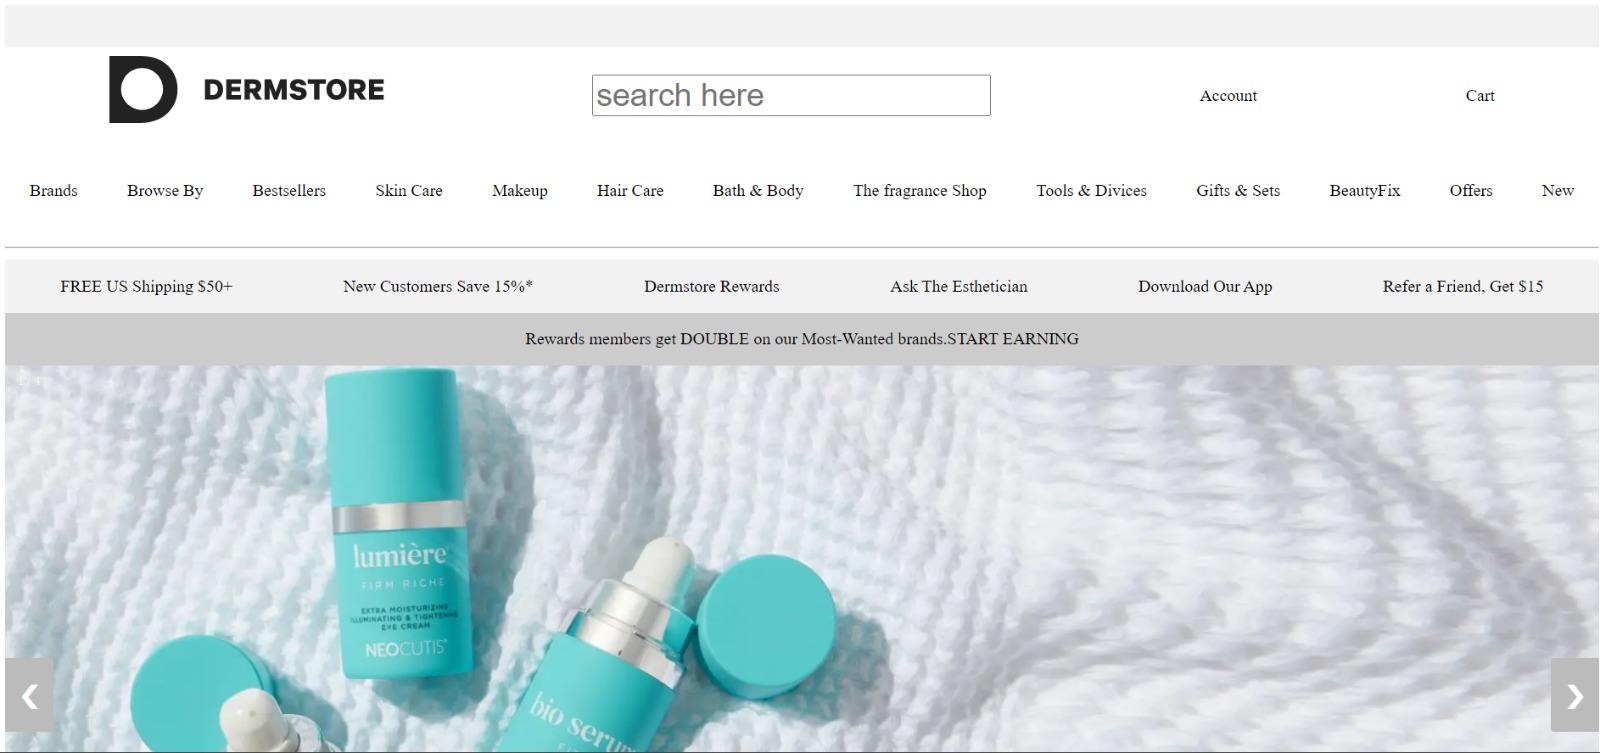The width and height of the screenshot is (1600, 753).
Task: Advance to next carousel slide arrow
Action: (1574, 695)
